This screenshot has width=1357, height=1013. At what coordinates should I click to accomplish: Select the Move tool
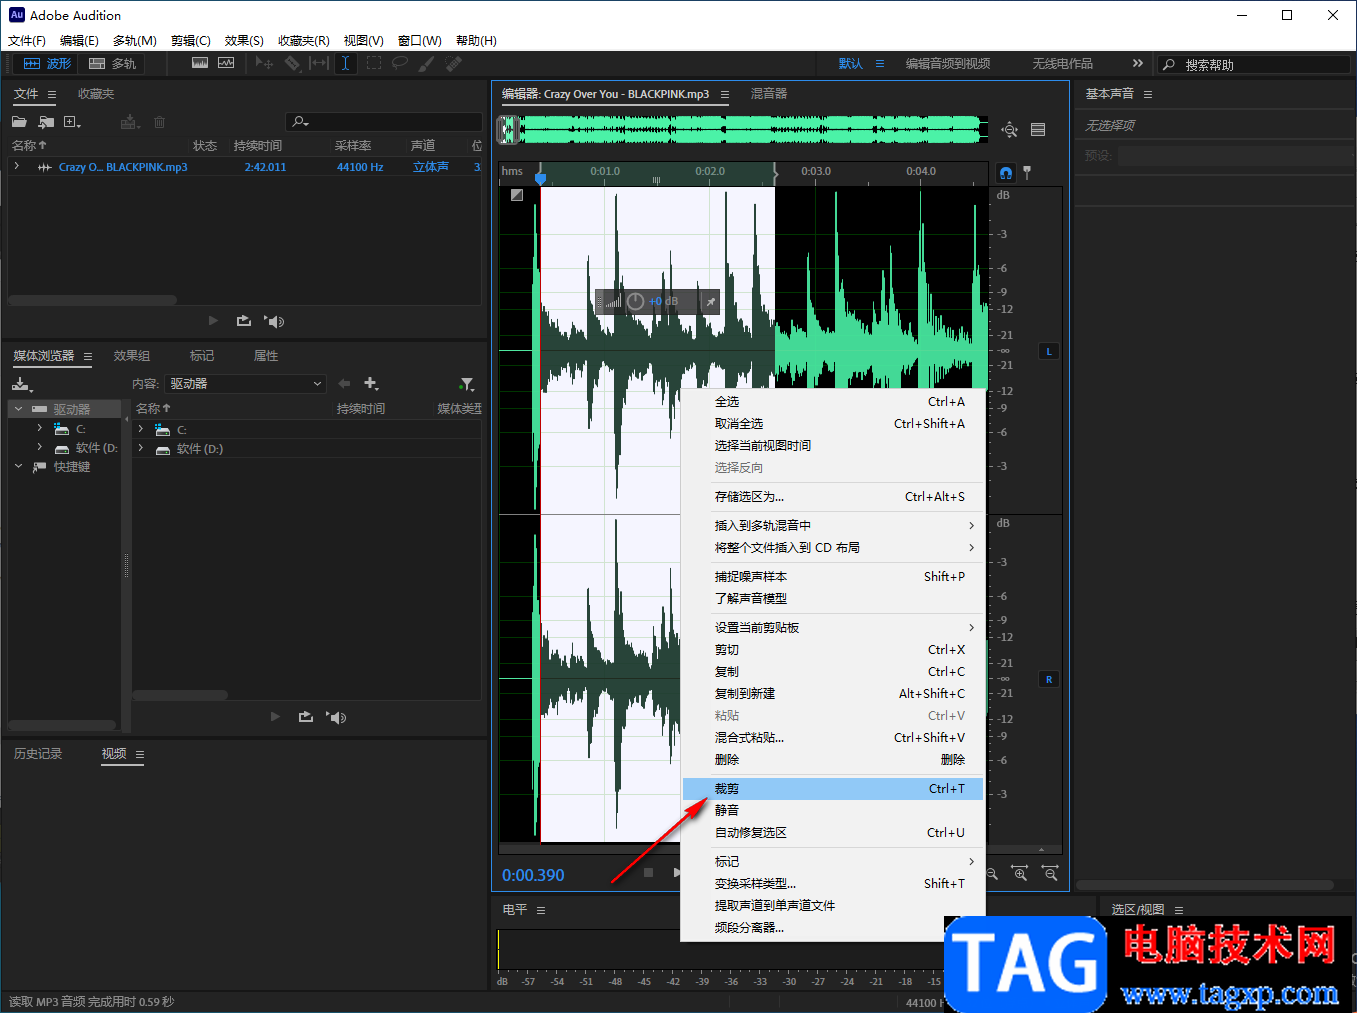(x=264, y=63)
